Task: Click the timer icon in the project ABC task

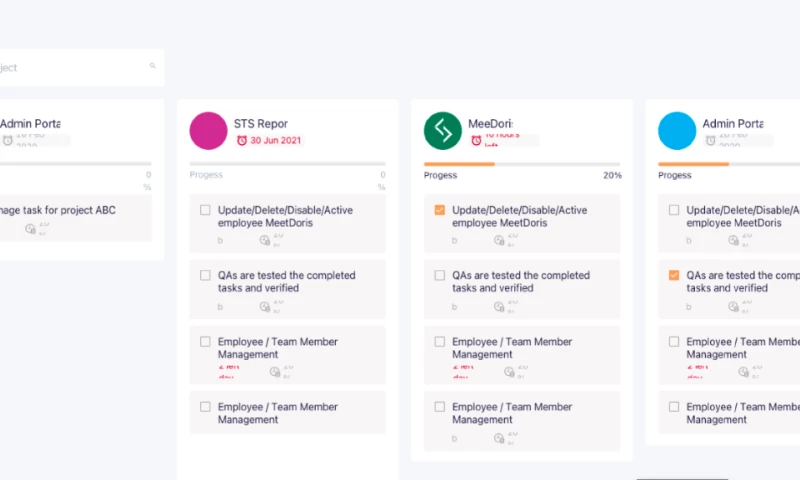Action: pos(31,229)
